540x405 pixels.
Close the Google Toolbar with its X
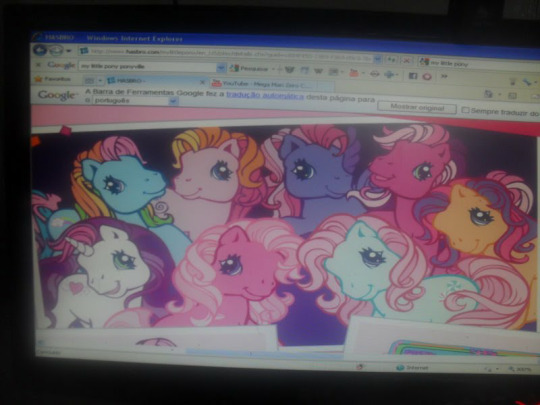pyautogui.click(x=39, y=64)
